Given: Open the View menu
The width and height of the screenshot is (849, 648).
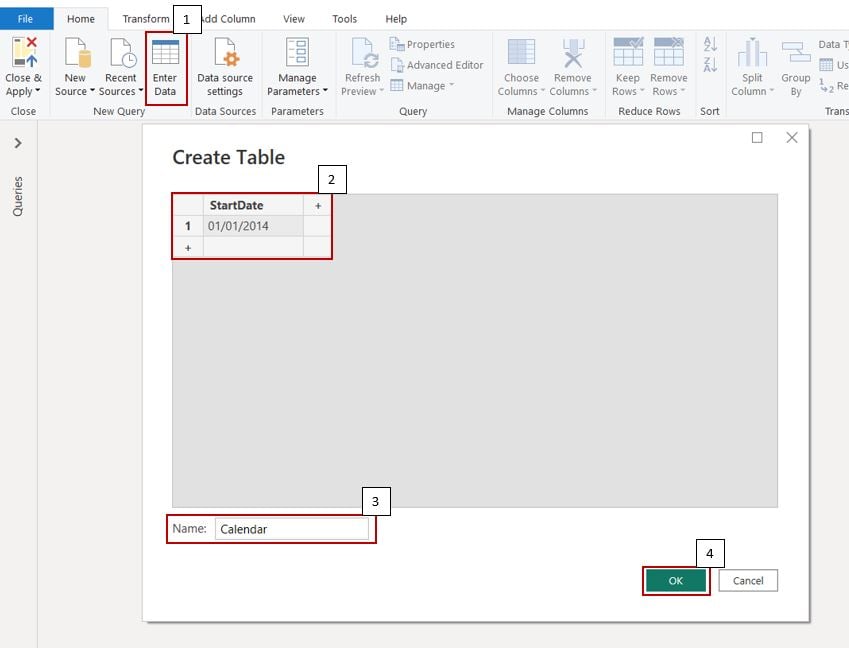Looking at the screenshot, I should coord(293,18).
